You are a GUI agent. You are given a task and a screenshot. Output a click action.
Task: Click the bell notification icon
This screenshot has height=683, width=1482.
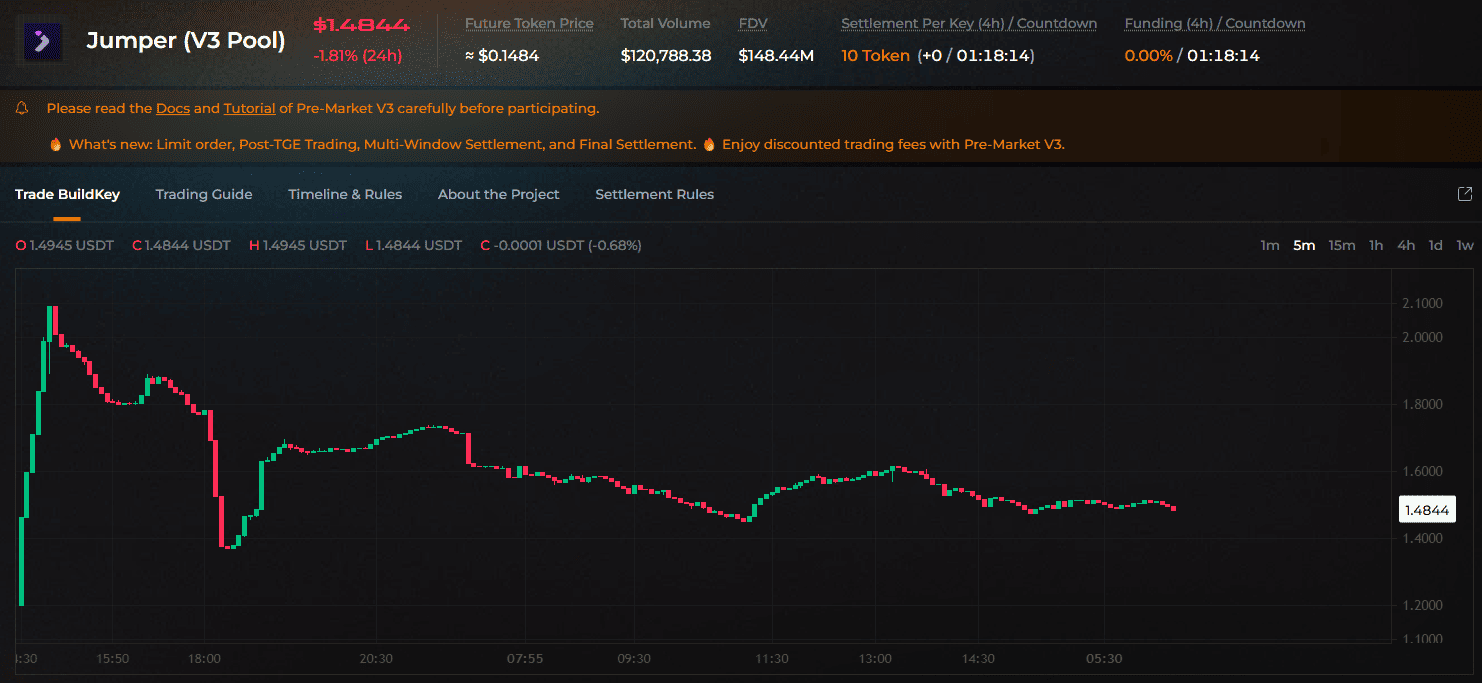pyautogui.click(x=22, y=108)
